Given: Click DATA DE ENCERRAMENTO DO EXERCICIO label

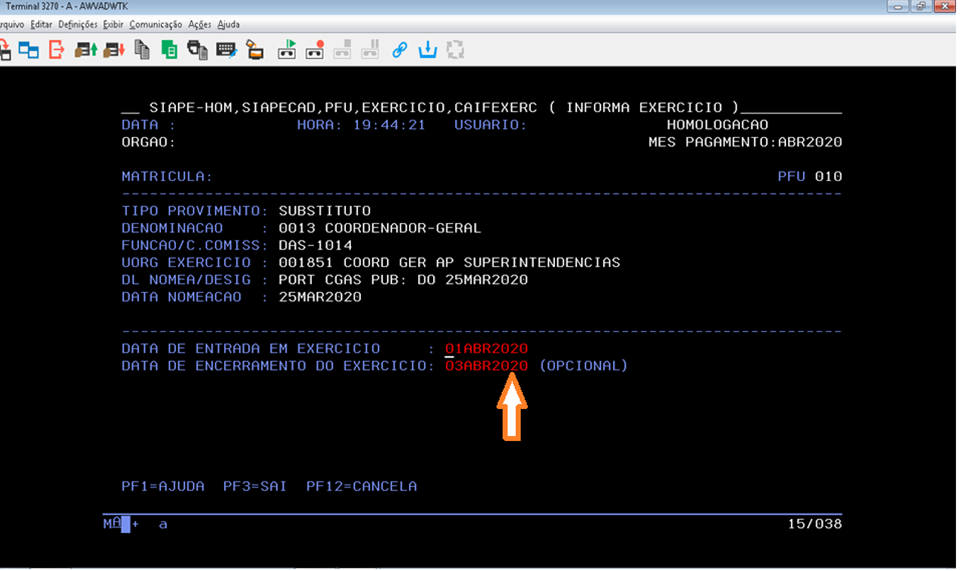Looking at the screenshot, I should point(278,366).
